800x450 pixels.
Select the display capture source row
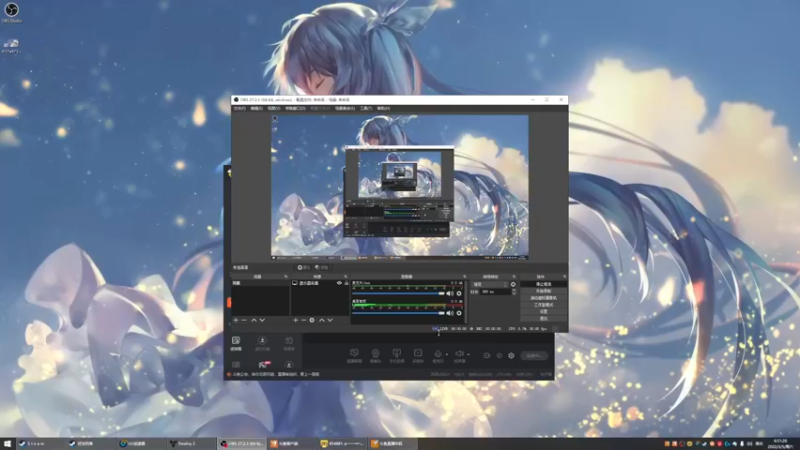coord(320,283)
